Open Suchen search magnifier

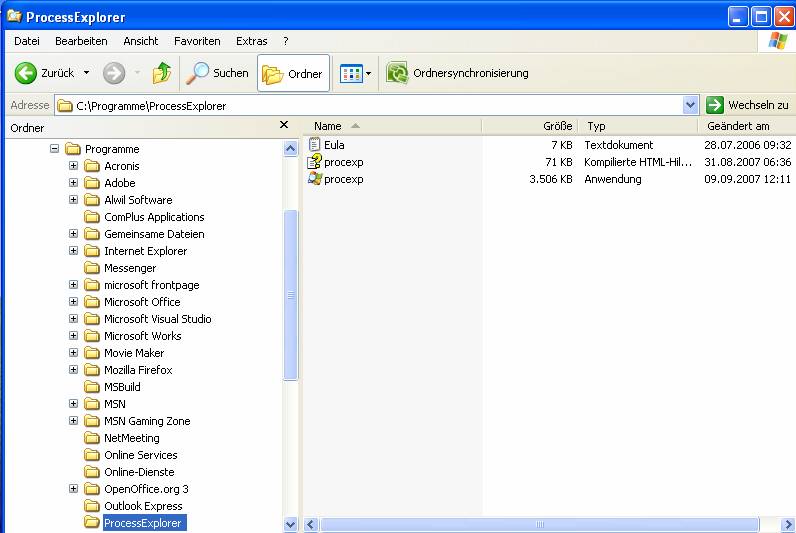[x=197, y=73]
